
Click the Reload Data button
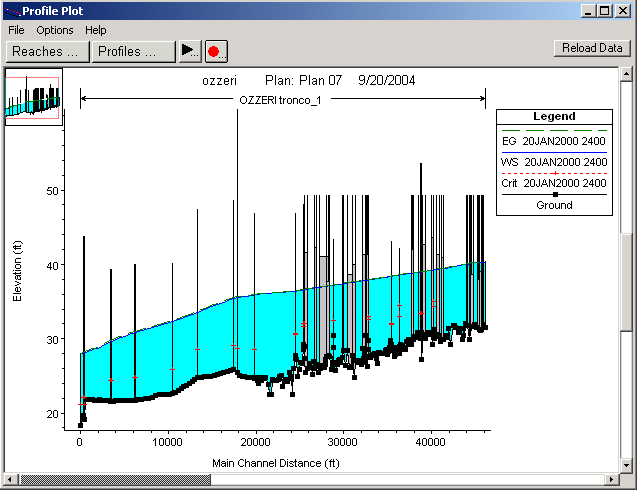(592, 48)
